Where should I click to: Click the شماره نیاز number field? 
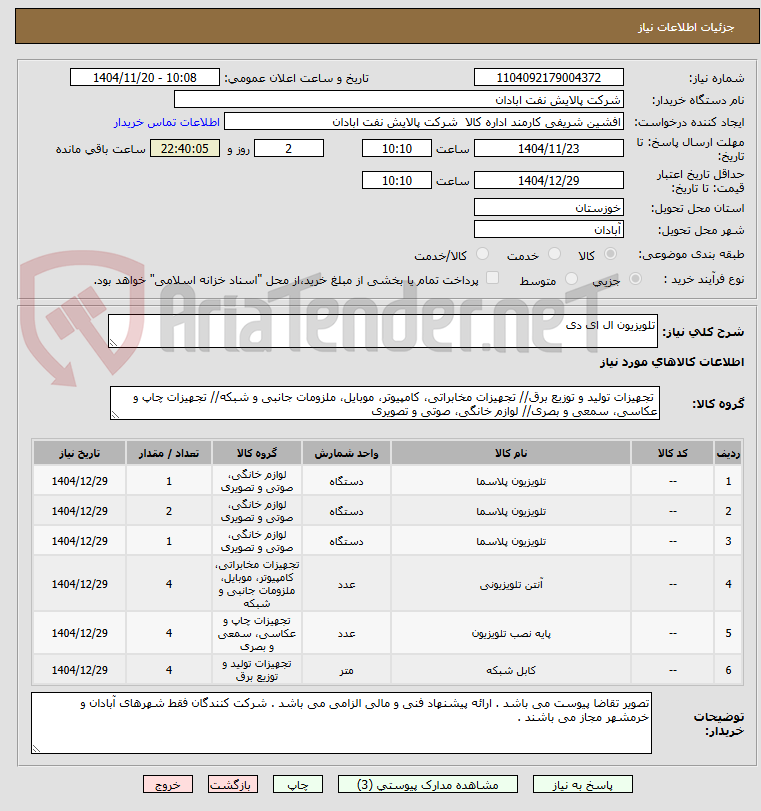coord(548,78)
